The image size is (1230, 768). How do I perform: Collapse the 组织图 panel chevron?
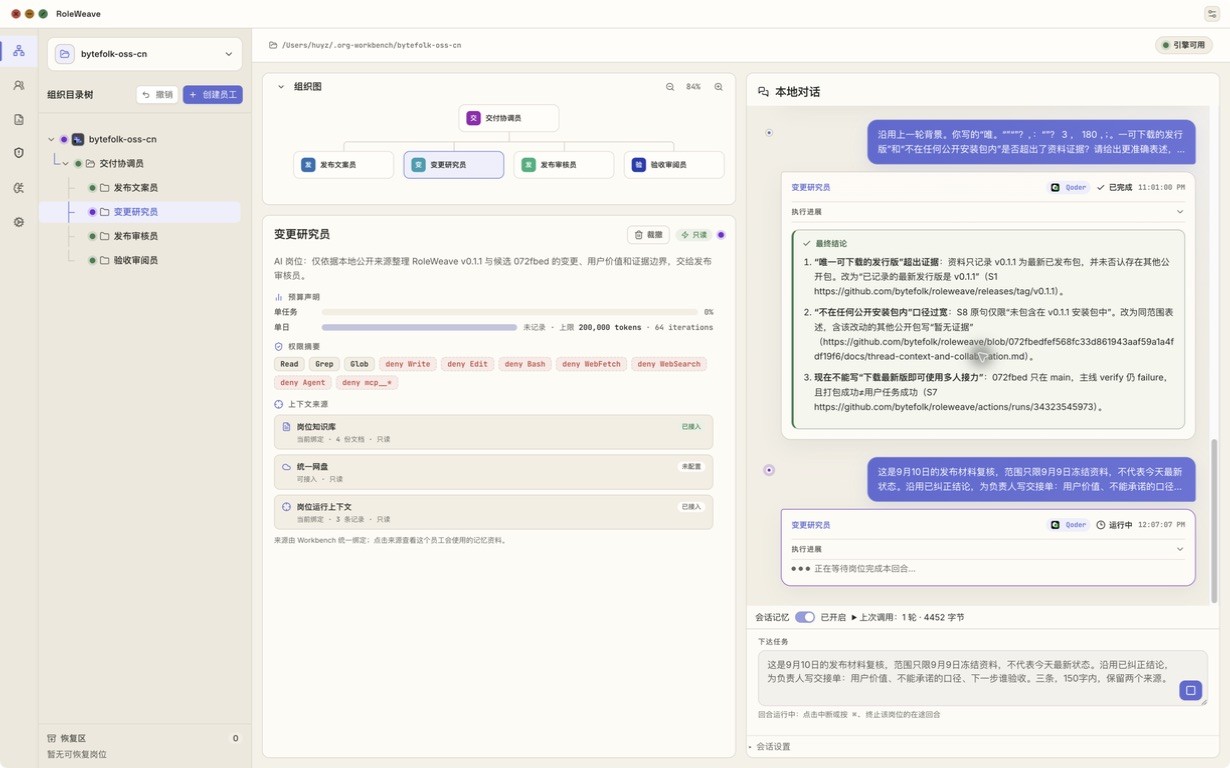pyautogui.click(x=281, y=87)
